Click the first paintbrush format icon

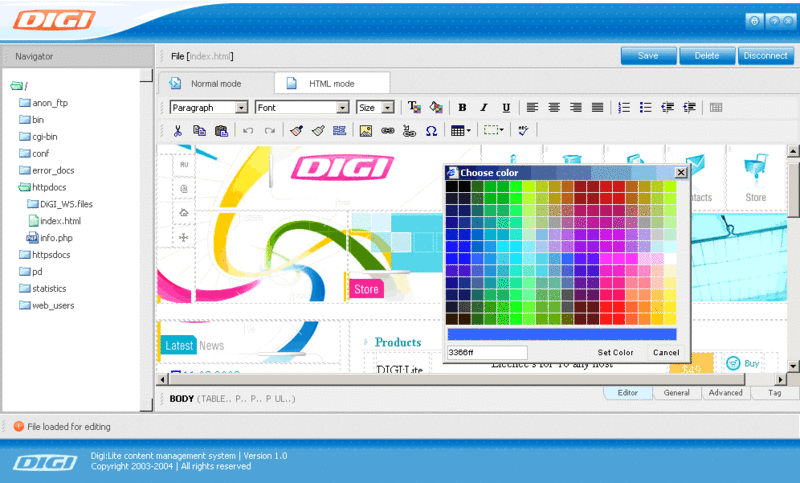point(296,131)
